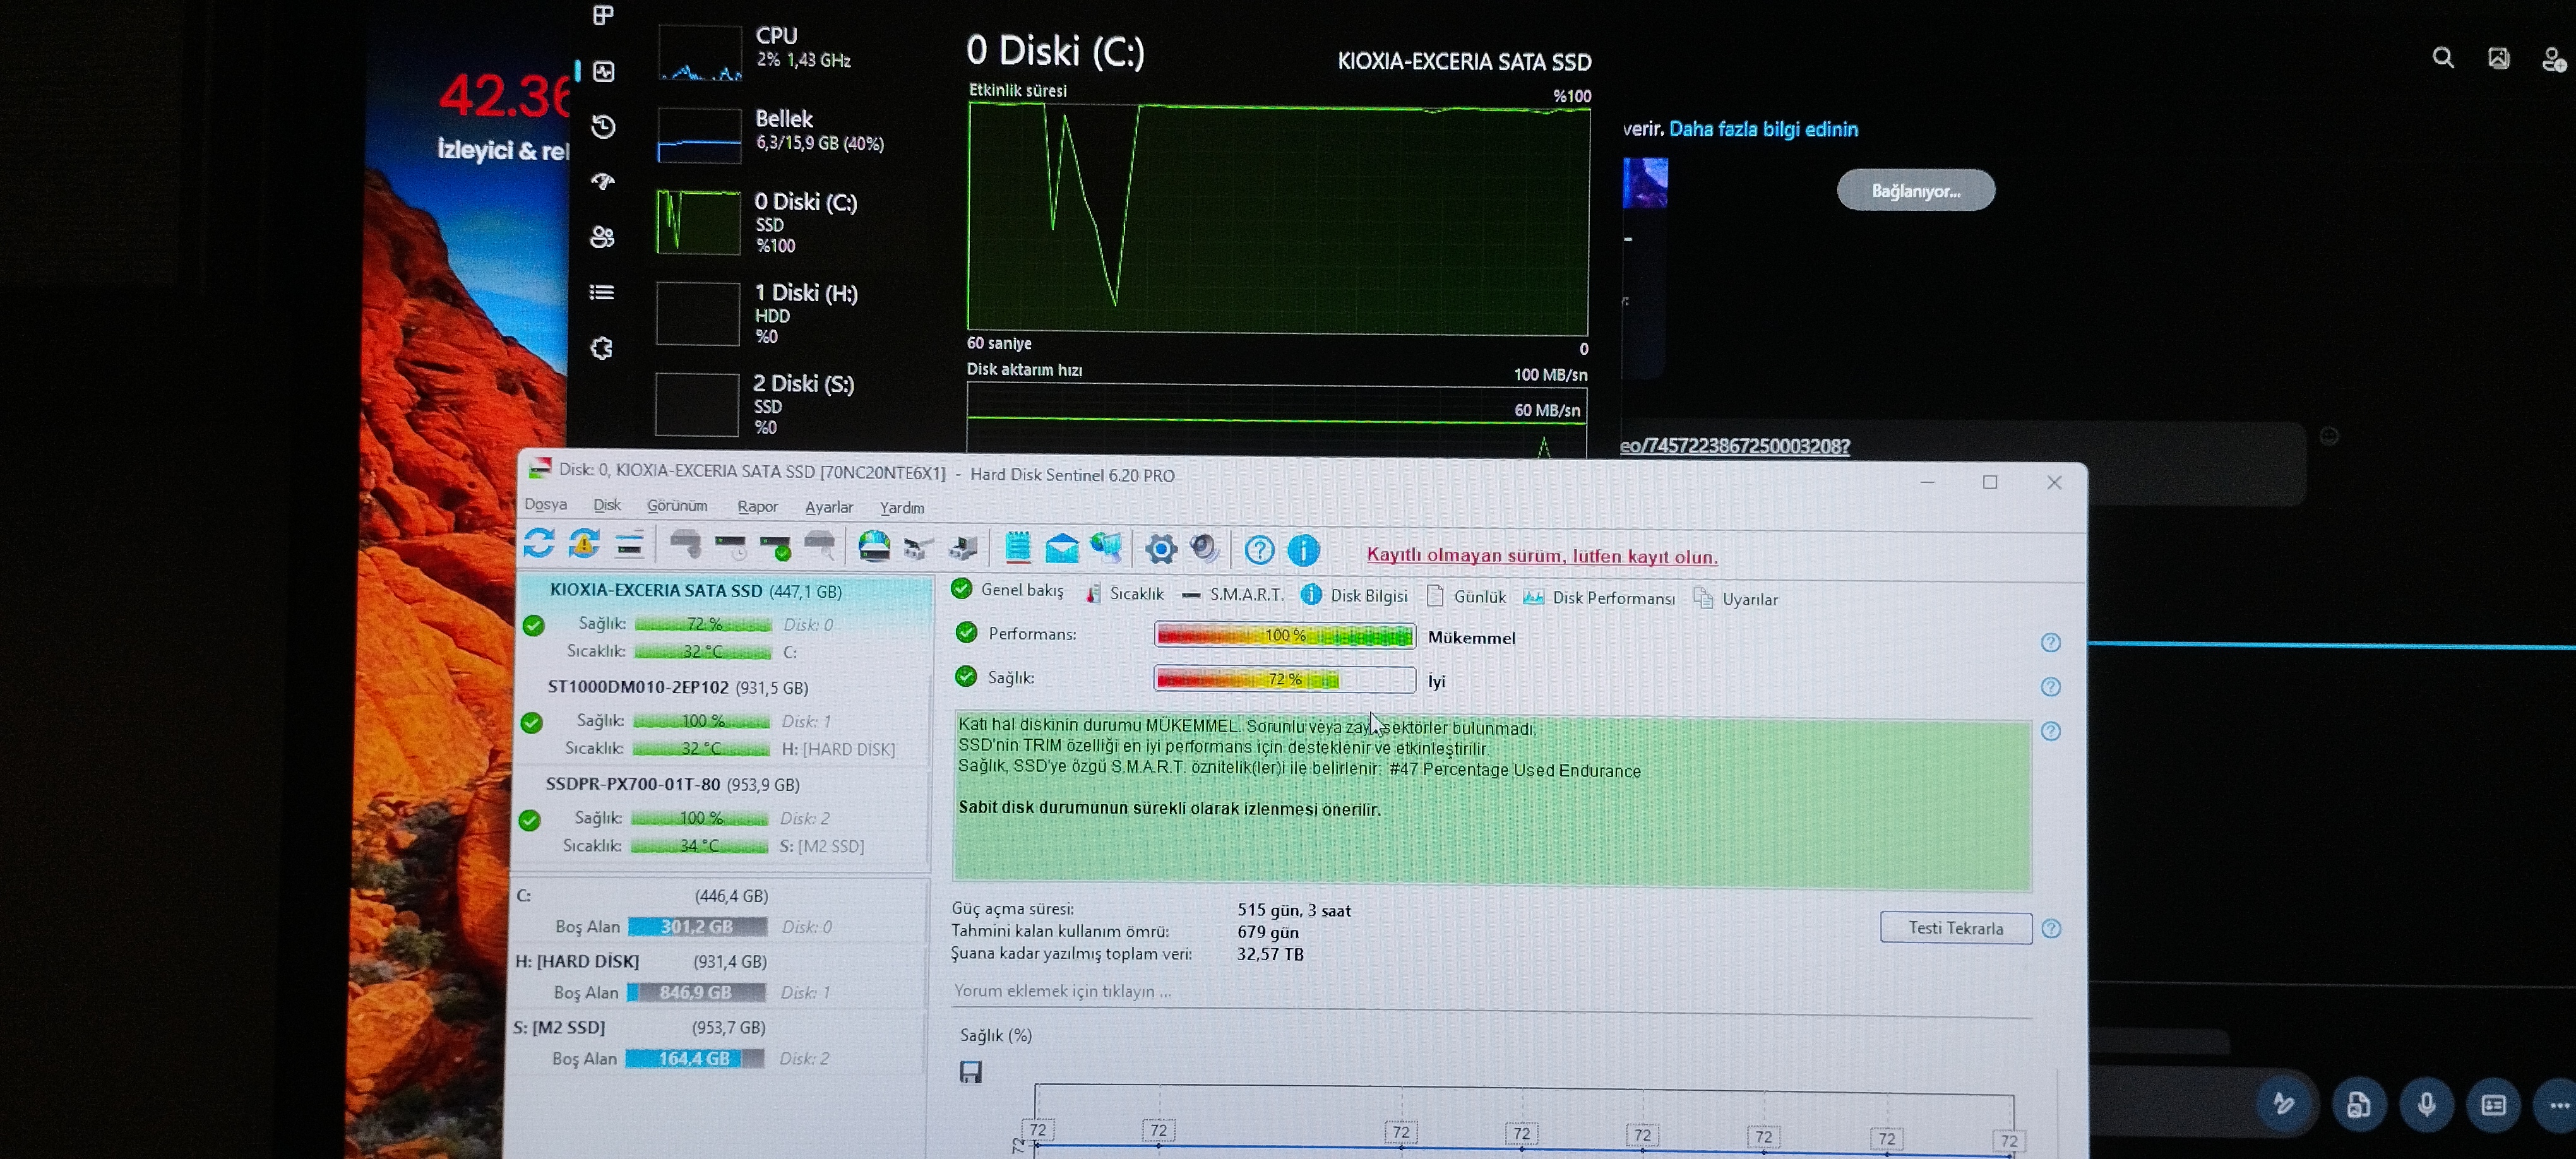The image size is (2576, 1159).
Task: Click the disk list lines toolbar icon
Action: 629,545
